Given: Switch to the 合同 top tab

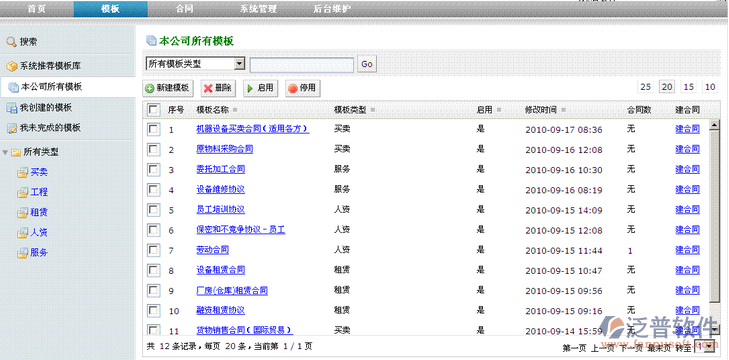Looking at the screenshot, I should click(x=185, y=8).
